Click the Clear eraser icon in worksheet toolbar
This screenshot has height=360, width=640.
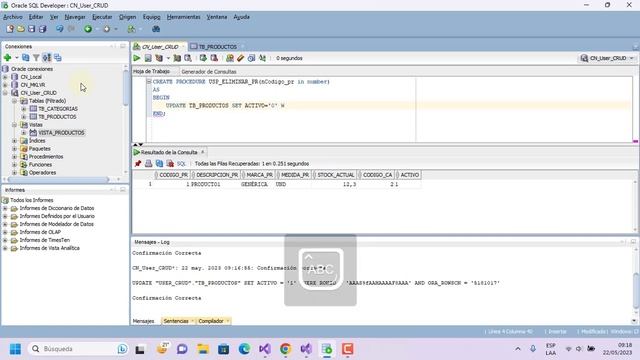(x=240, y=58)
